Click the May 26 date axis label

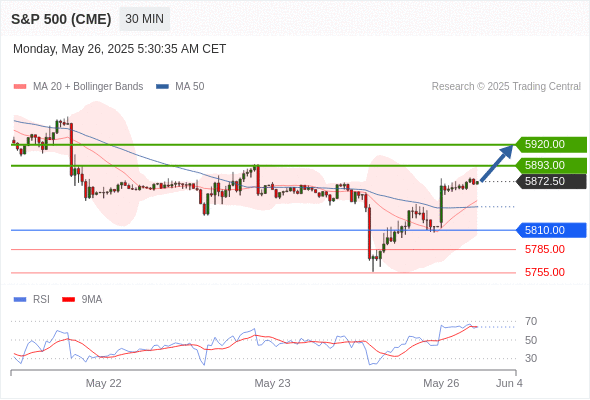pos(441,383)
